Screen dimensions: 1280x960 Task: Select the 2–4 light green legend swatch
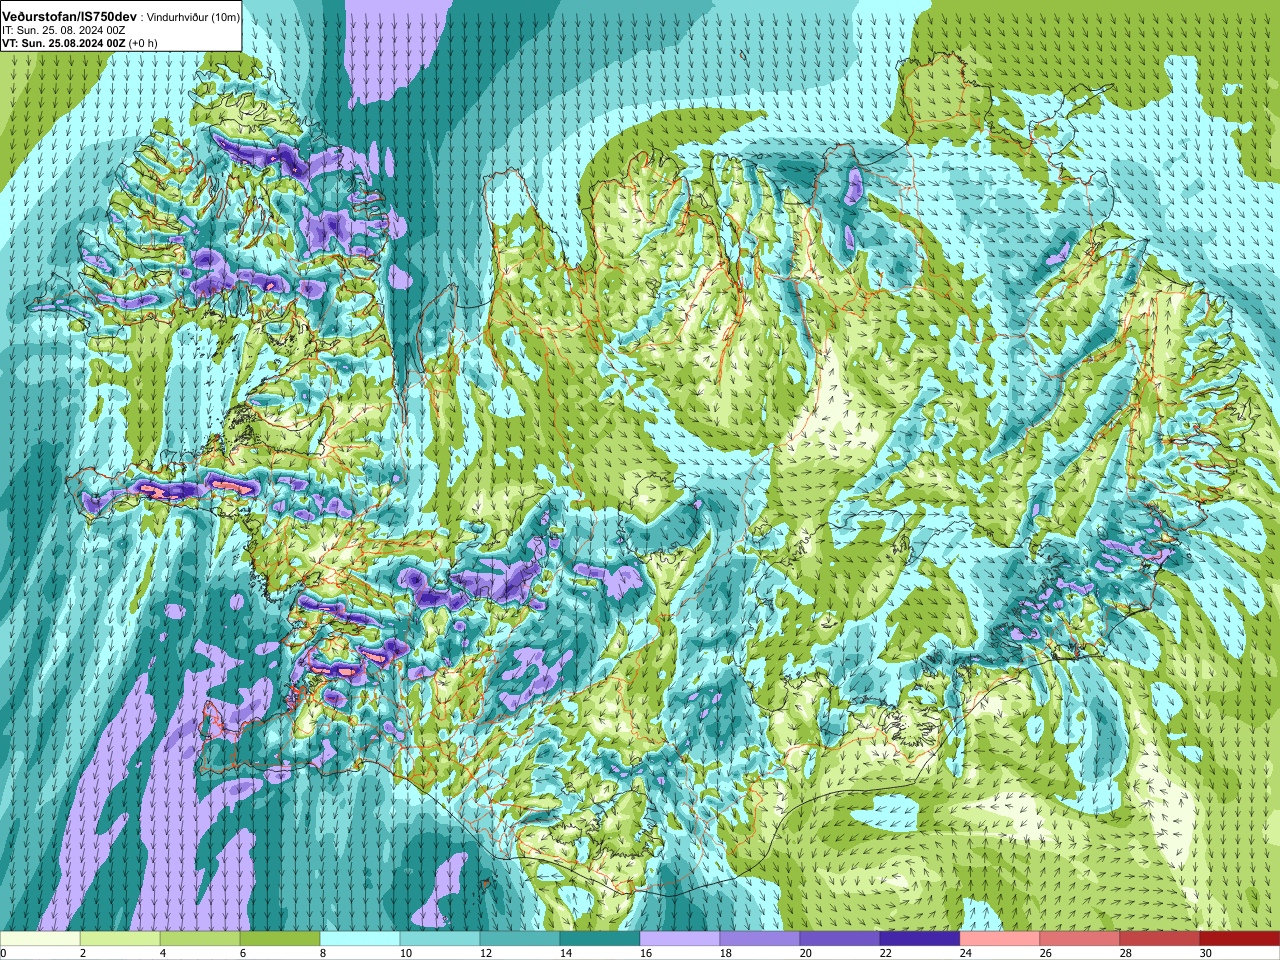(120, 939)
